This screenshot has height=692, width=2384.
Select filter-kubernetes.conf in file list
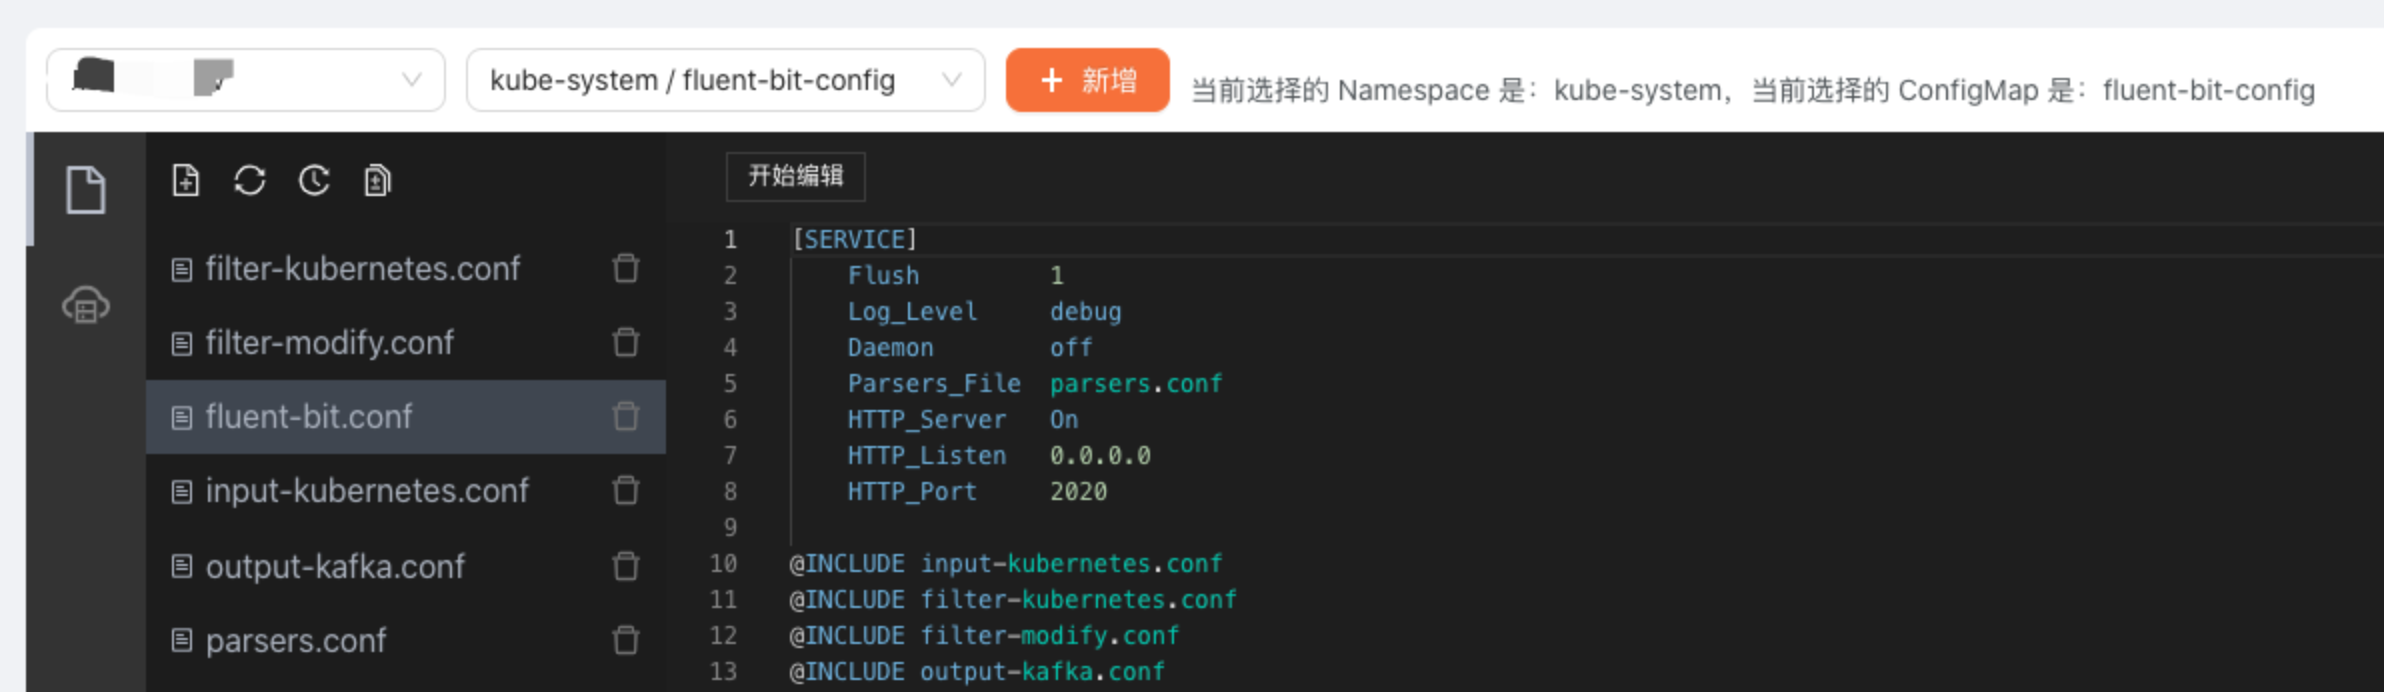406,268
